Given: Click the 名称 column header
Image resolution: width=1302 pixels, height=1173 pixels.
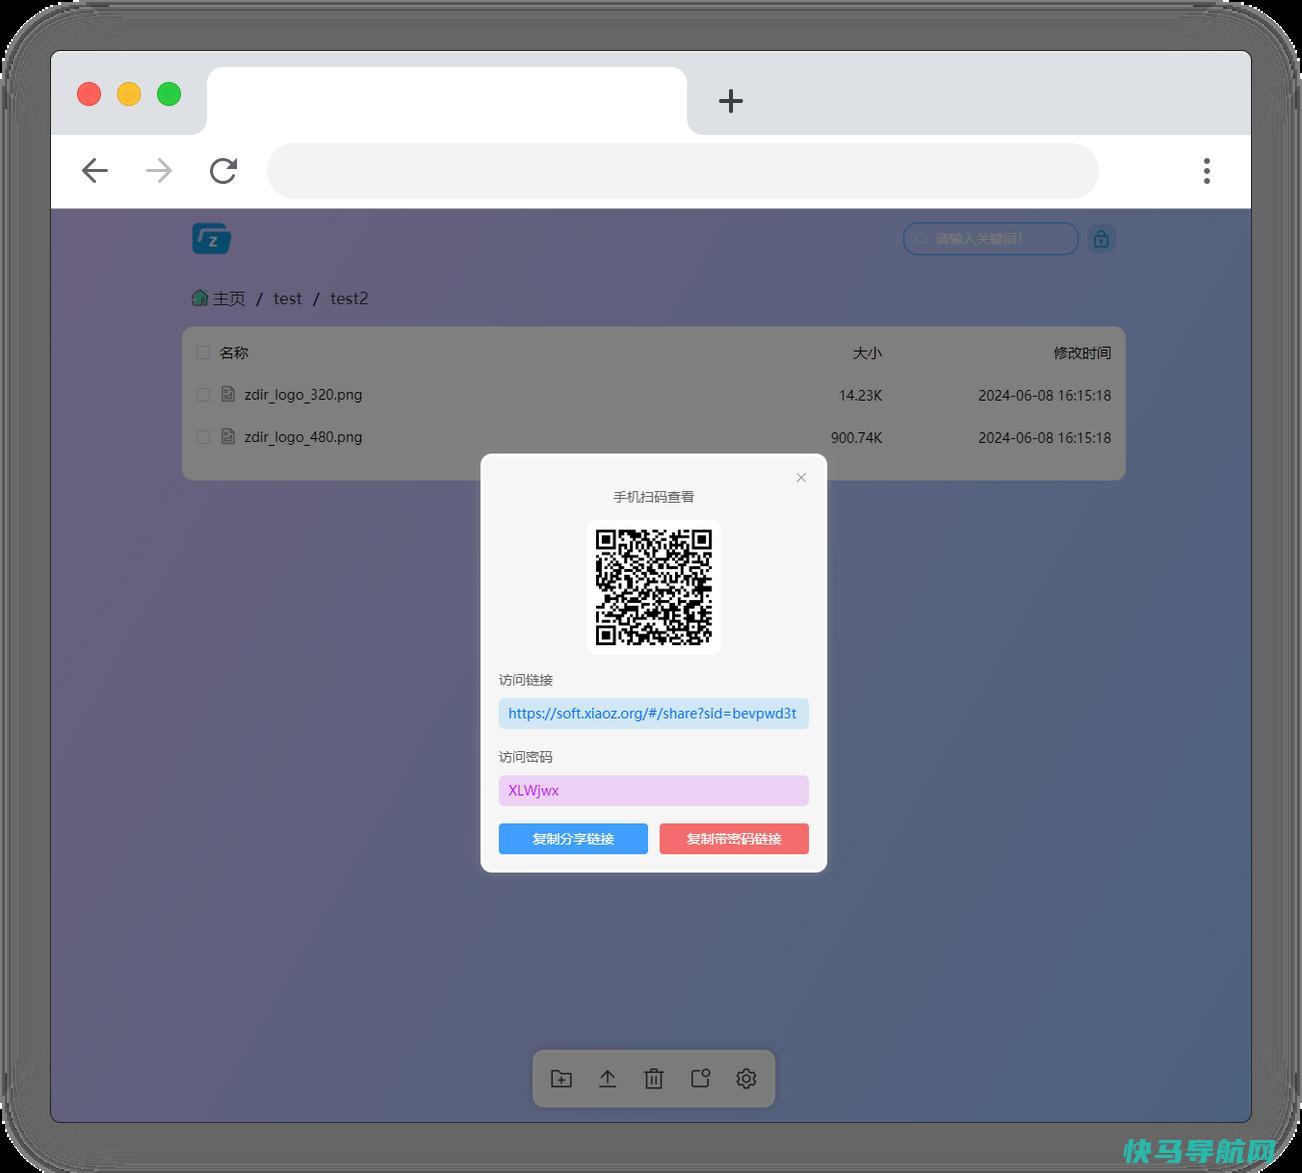Looking at the screenshot, I should pyautogui.click(x=234, y=352).
